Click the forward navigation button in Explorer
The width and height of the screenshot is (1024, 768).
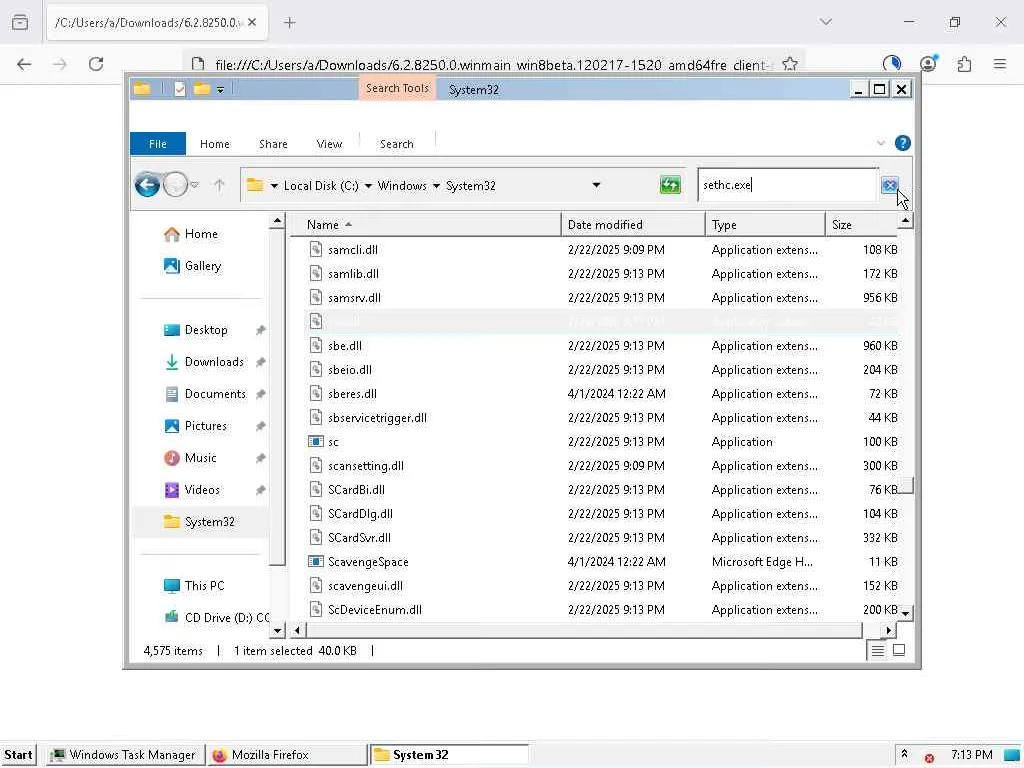175,185
